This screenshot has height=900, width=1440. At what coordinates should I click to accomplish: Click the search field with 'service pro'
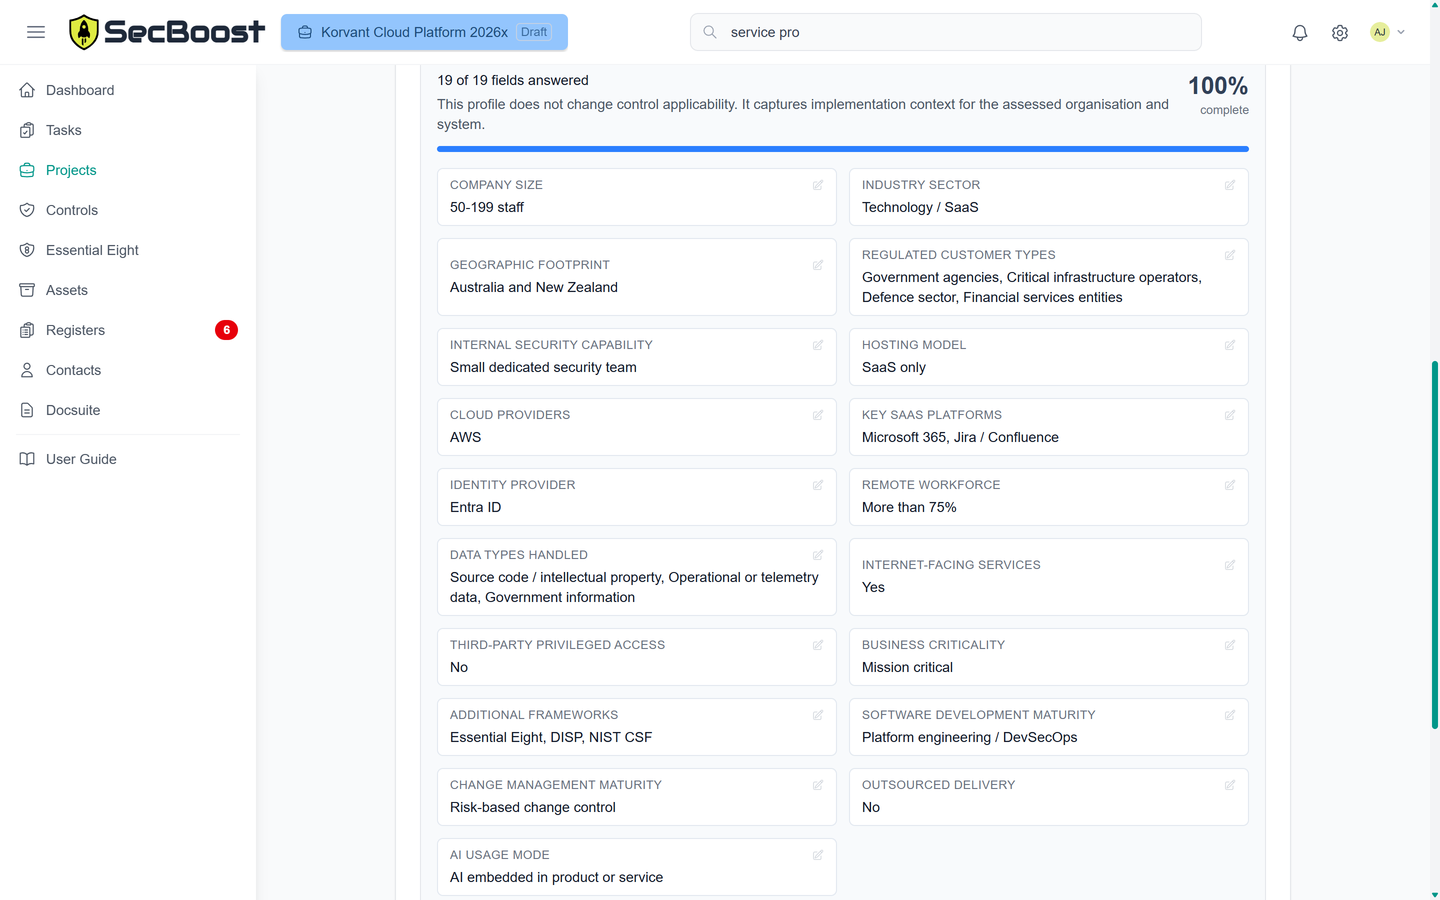(945, 32)
